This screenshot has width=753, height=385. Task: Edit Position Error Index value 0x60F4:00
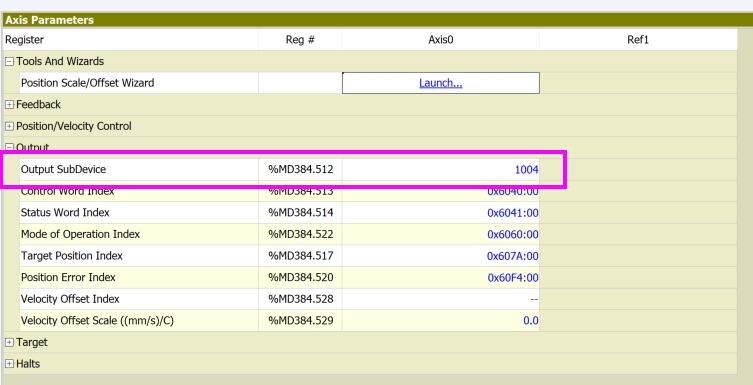(x=513, y=277)
